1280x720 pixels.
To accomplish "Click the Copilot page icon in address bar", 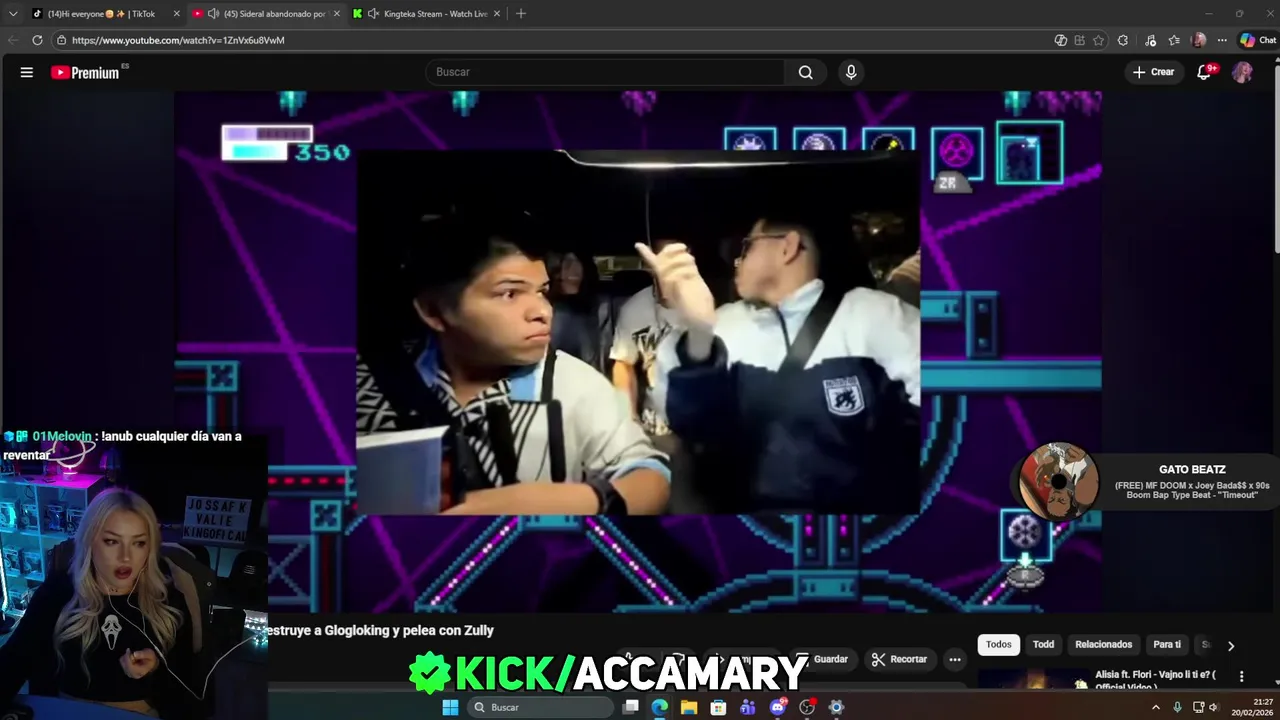I will (1061, 40).
